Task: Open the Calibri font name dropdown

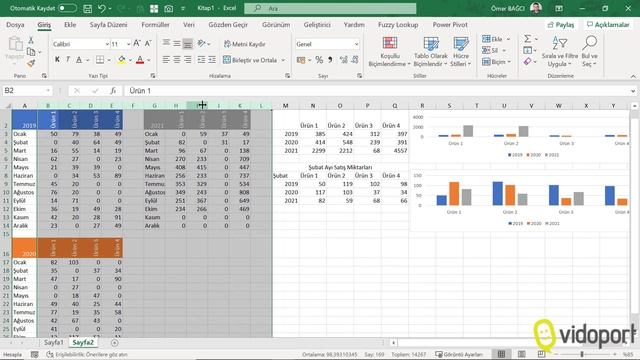Action: (x=107, y=44)
